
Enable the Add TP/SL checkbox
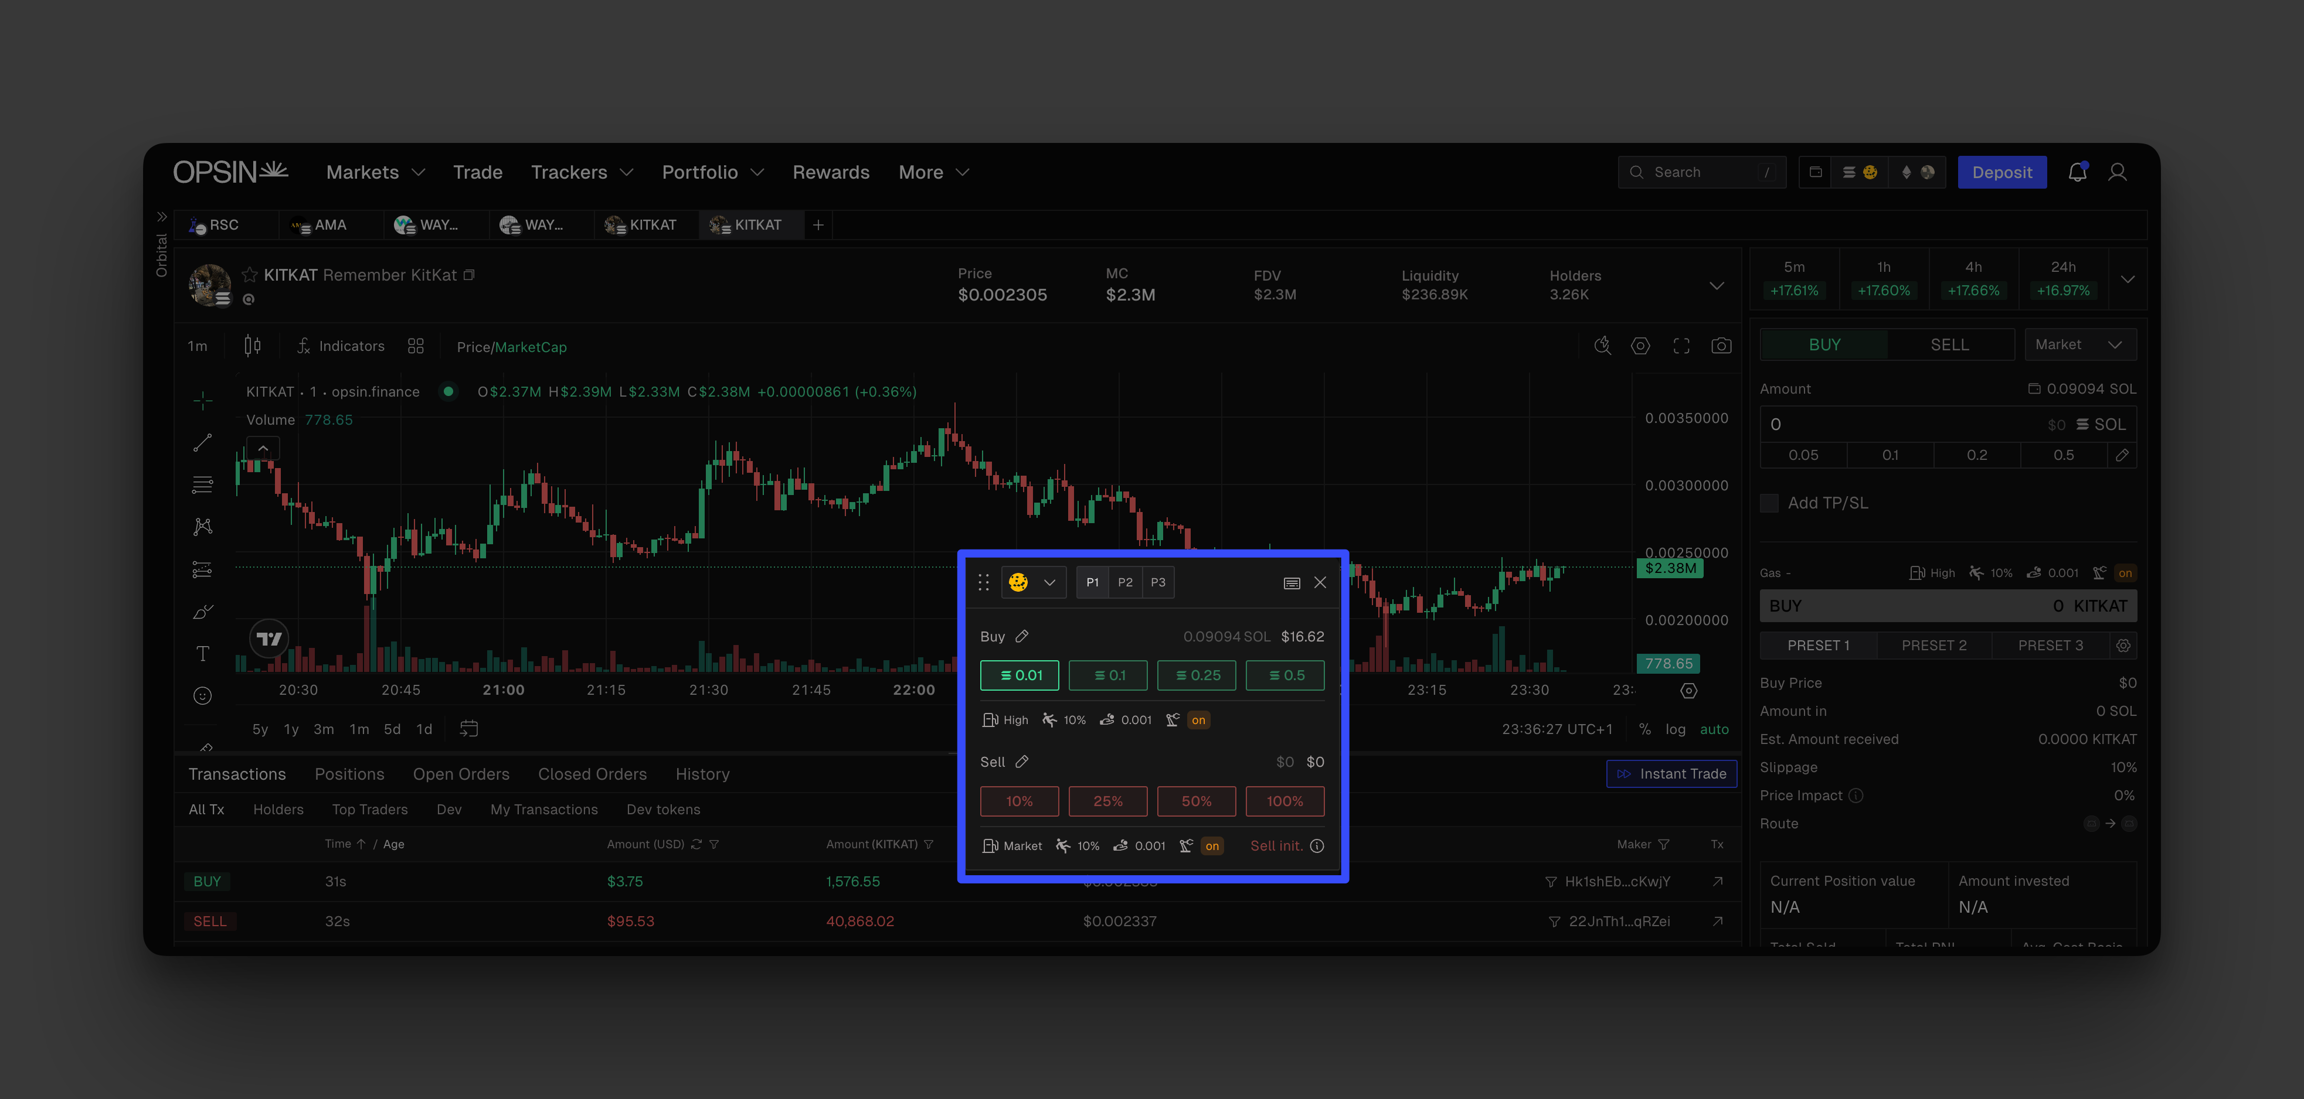pyautogui.click(x=1769, y=503)
